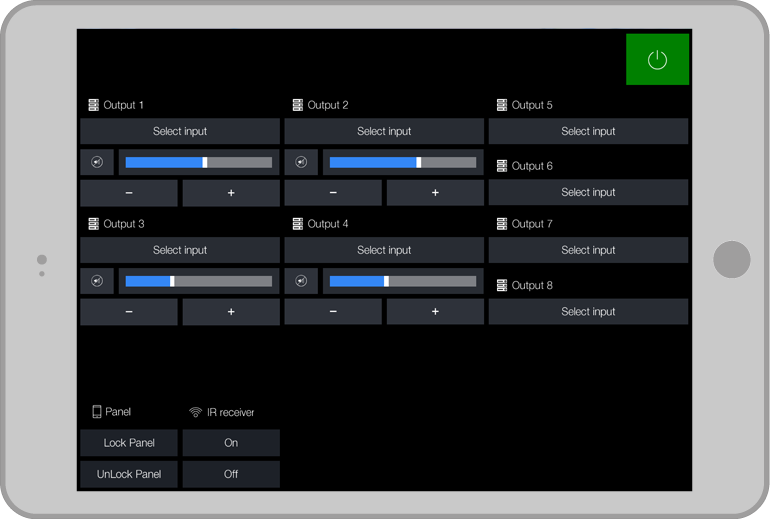Click the Output 1 volume slider

198,162
